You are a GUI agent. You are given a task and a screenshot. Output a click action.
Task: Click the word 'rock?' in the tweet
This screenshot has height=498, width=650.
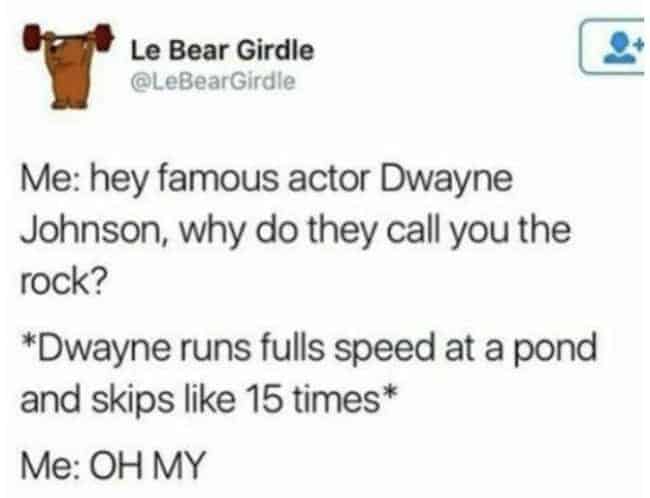(63, 282)
